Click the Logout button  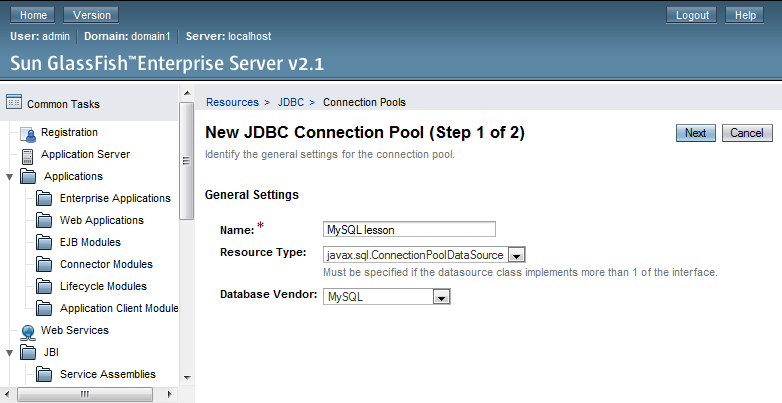[x=692, y=15]
